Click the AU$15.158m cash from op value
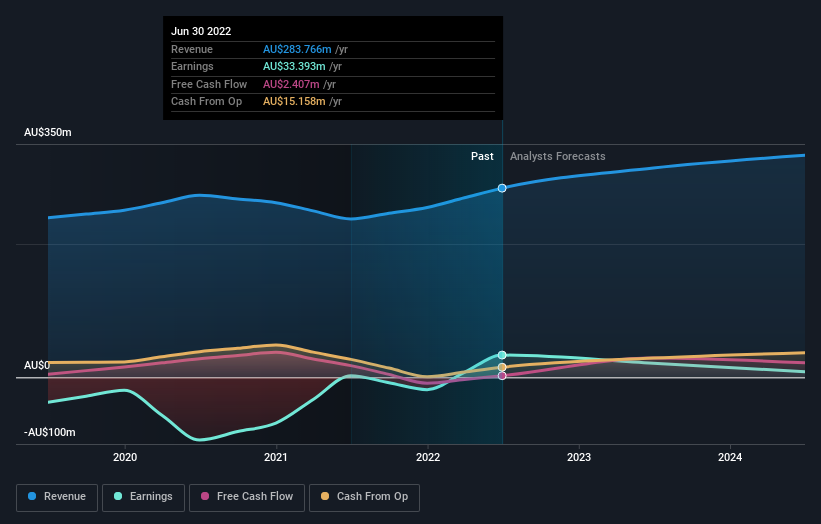The width and height of the screenshot is (821, 524). tap(294, 102)
